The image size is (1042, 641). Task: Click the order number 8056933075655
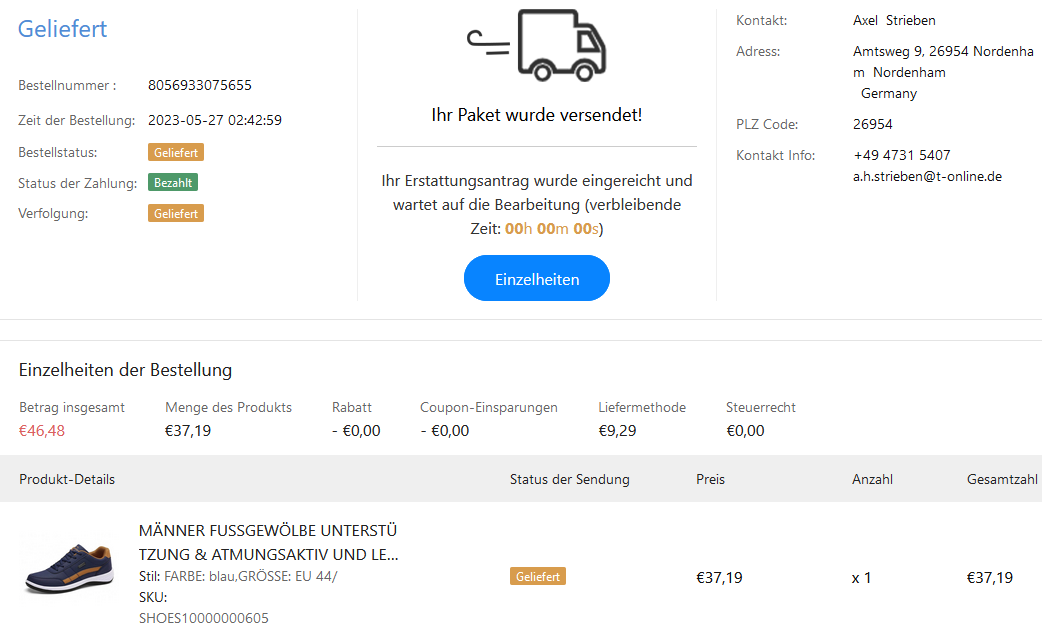[200, 85]
